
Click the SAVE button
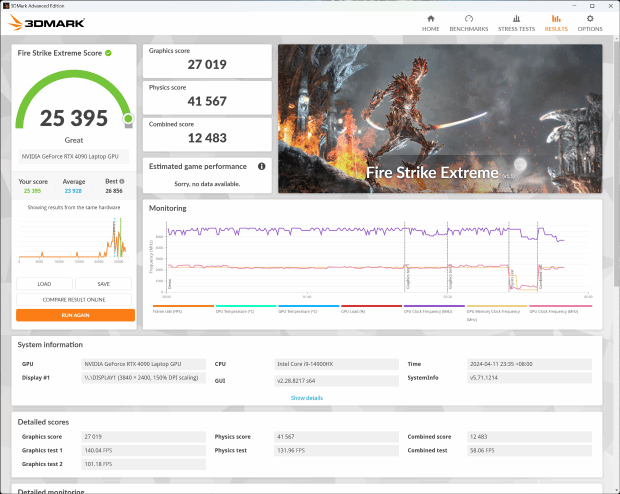(x=104, y=284)
